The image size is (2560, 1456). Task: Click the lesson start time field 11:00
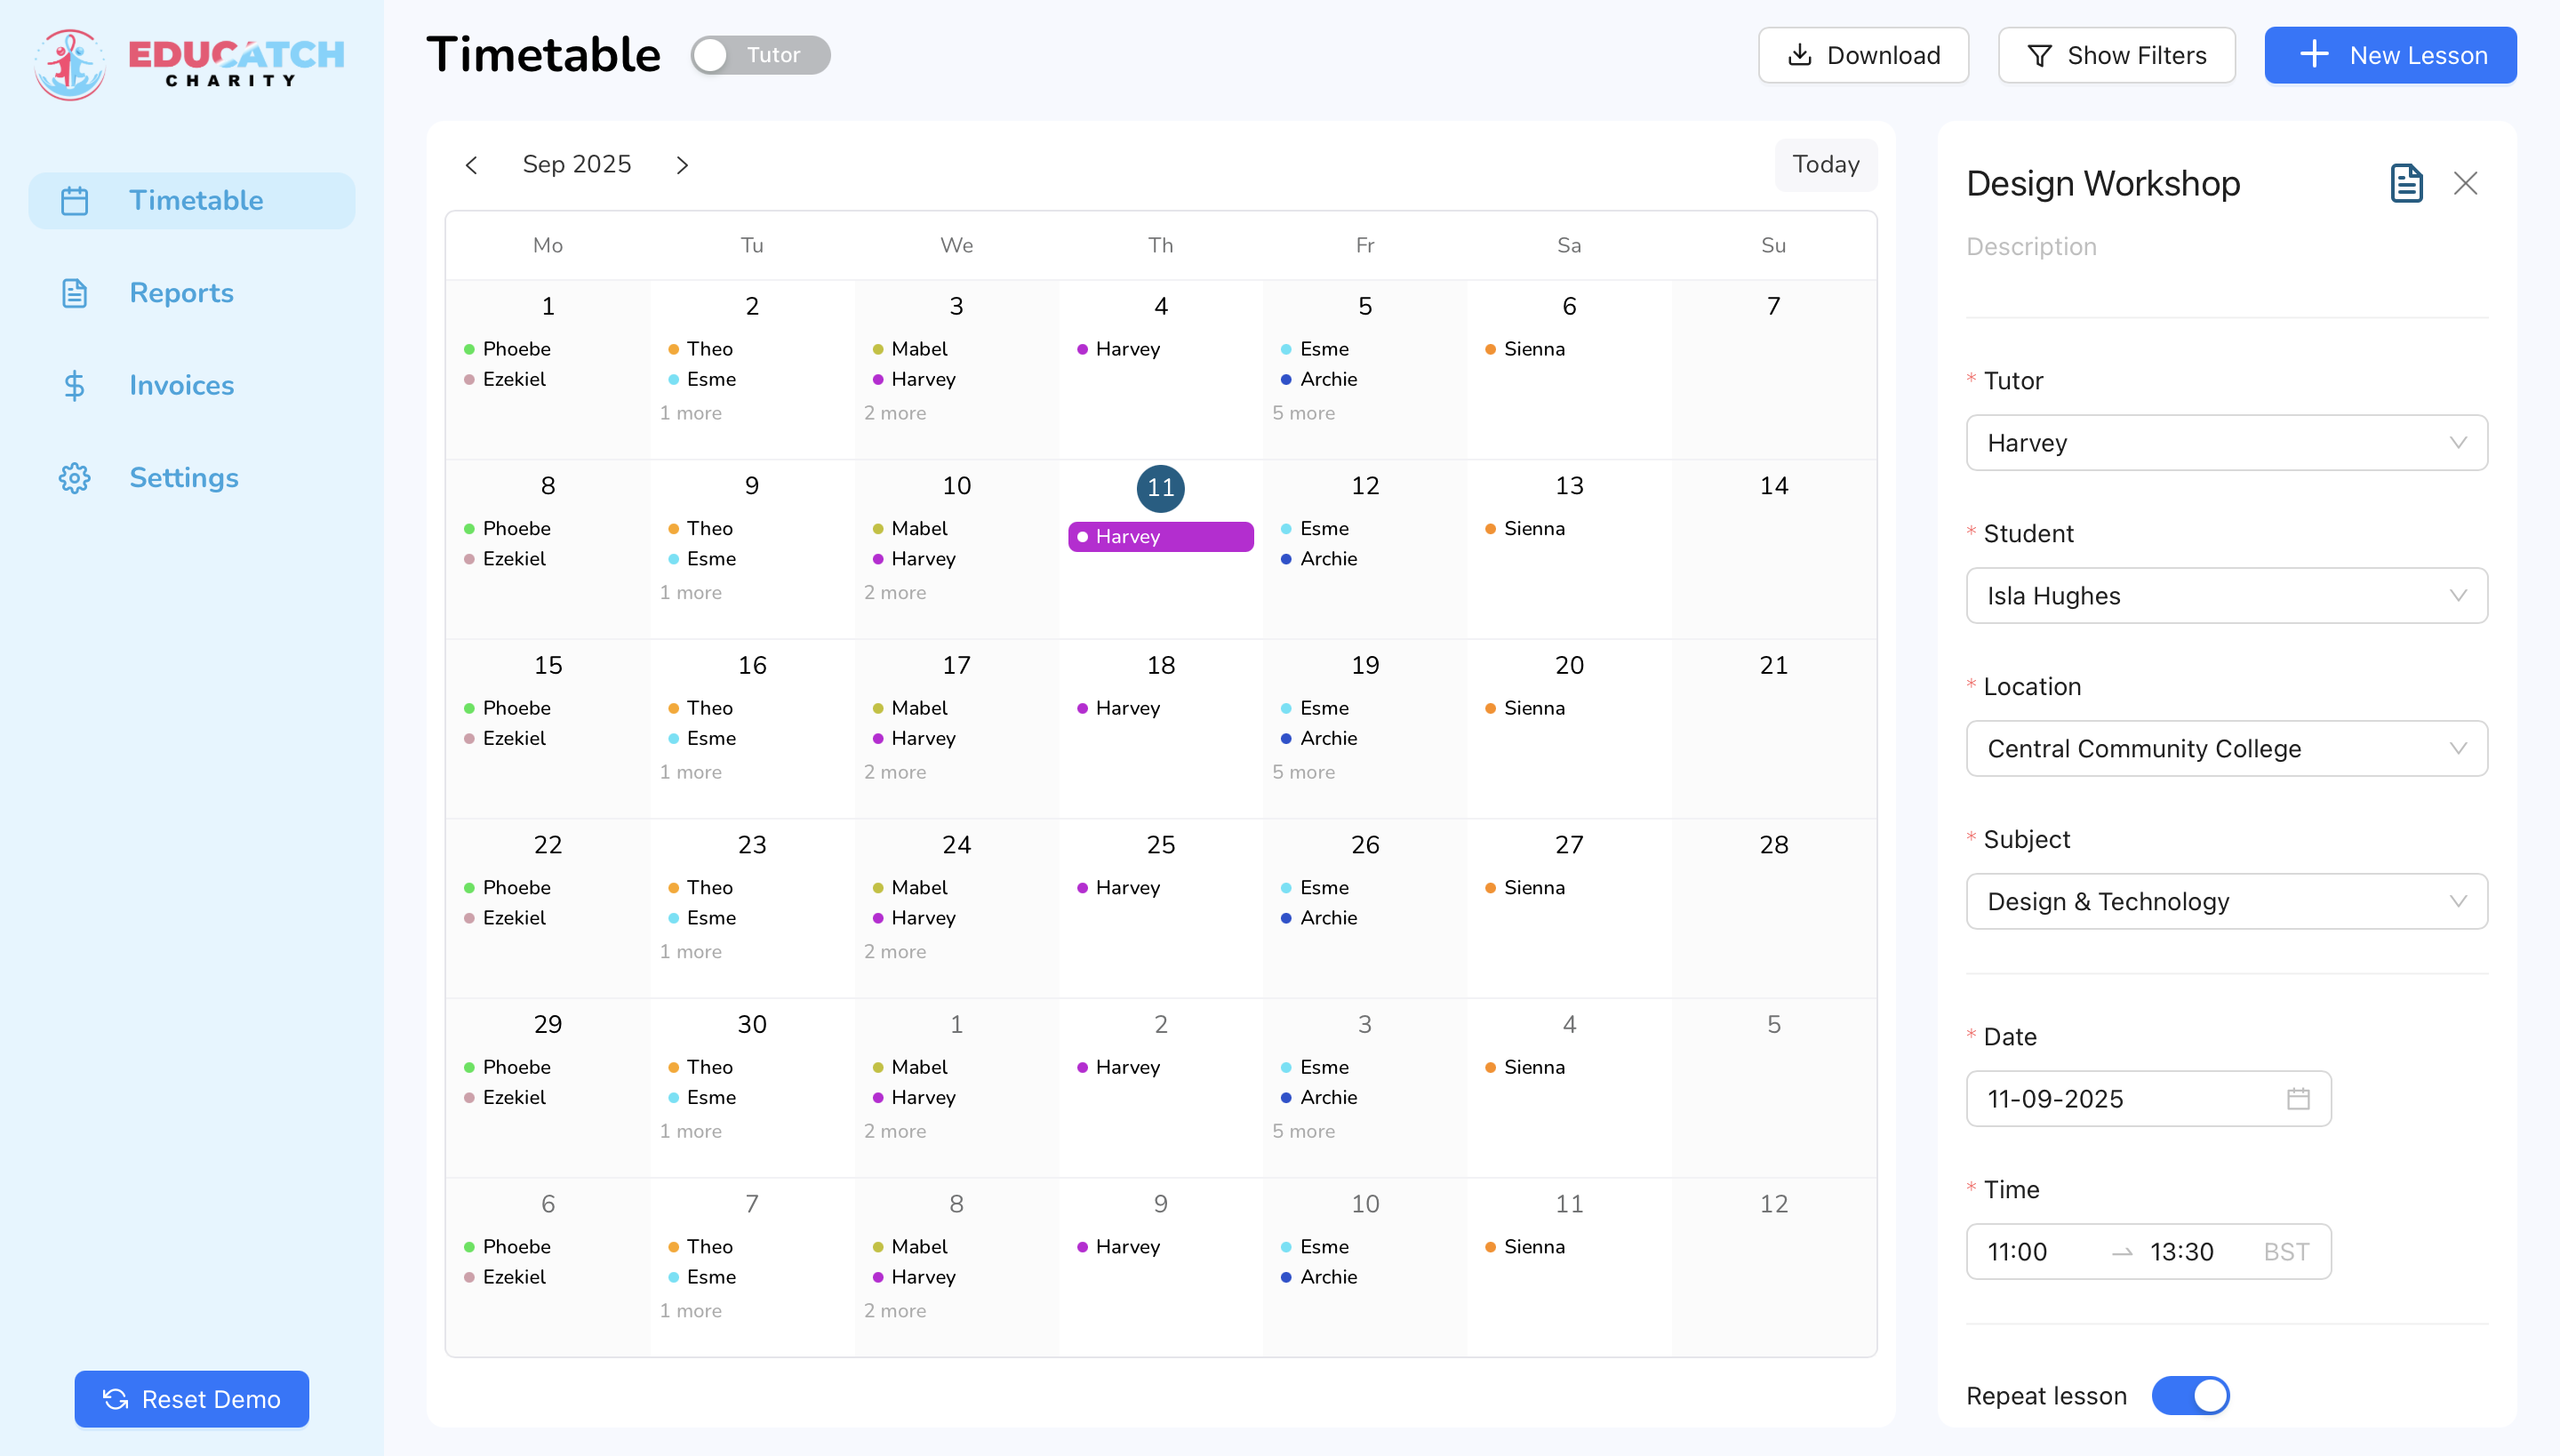[2018, 1251]
